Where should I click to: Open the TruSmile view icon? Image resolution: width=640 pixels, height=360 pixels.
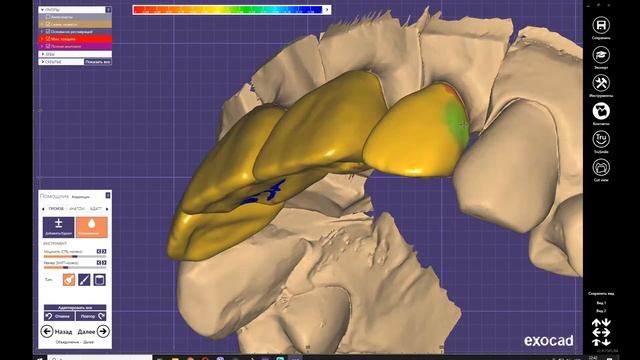tap(601, 139)
